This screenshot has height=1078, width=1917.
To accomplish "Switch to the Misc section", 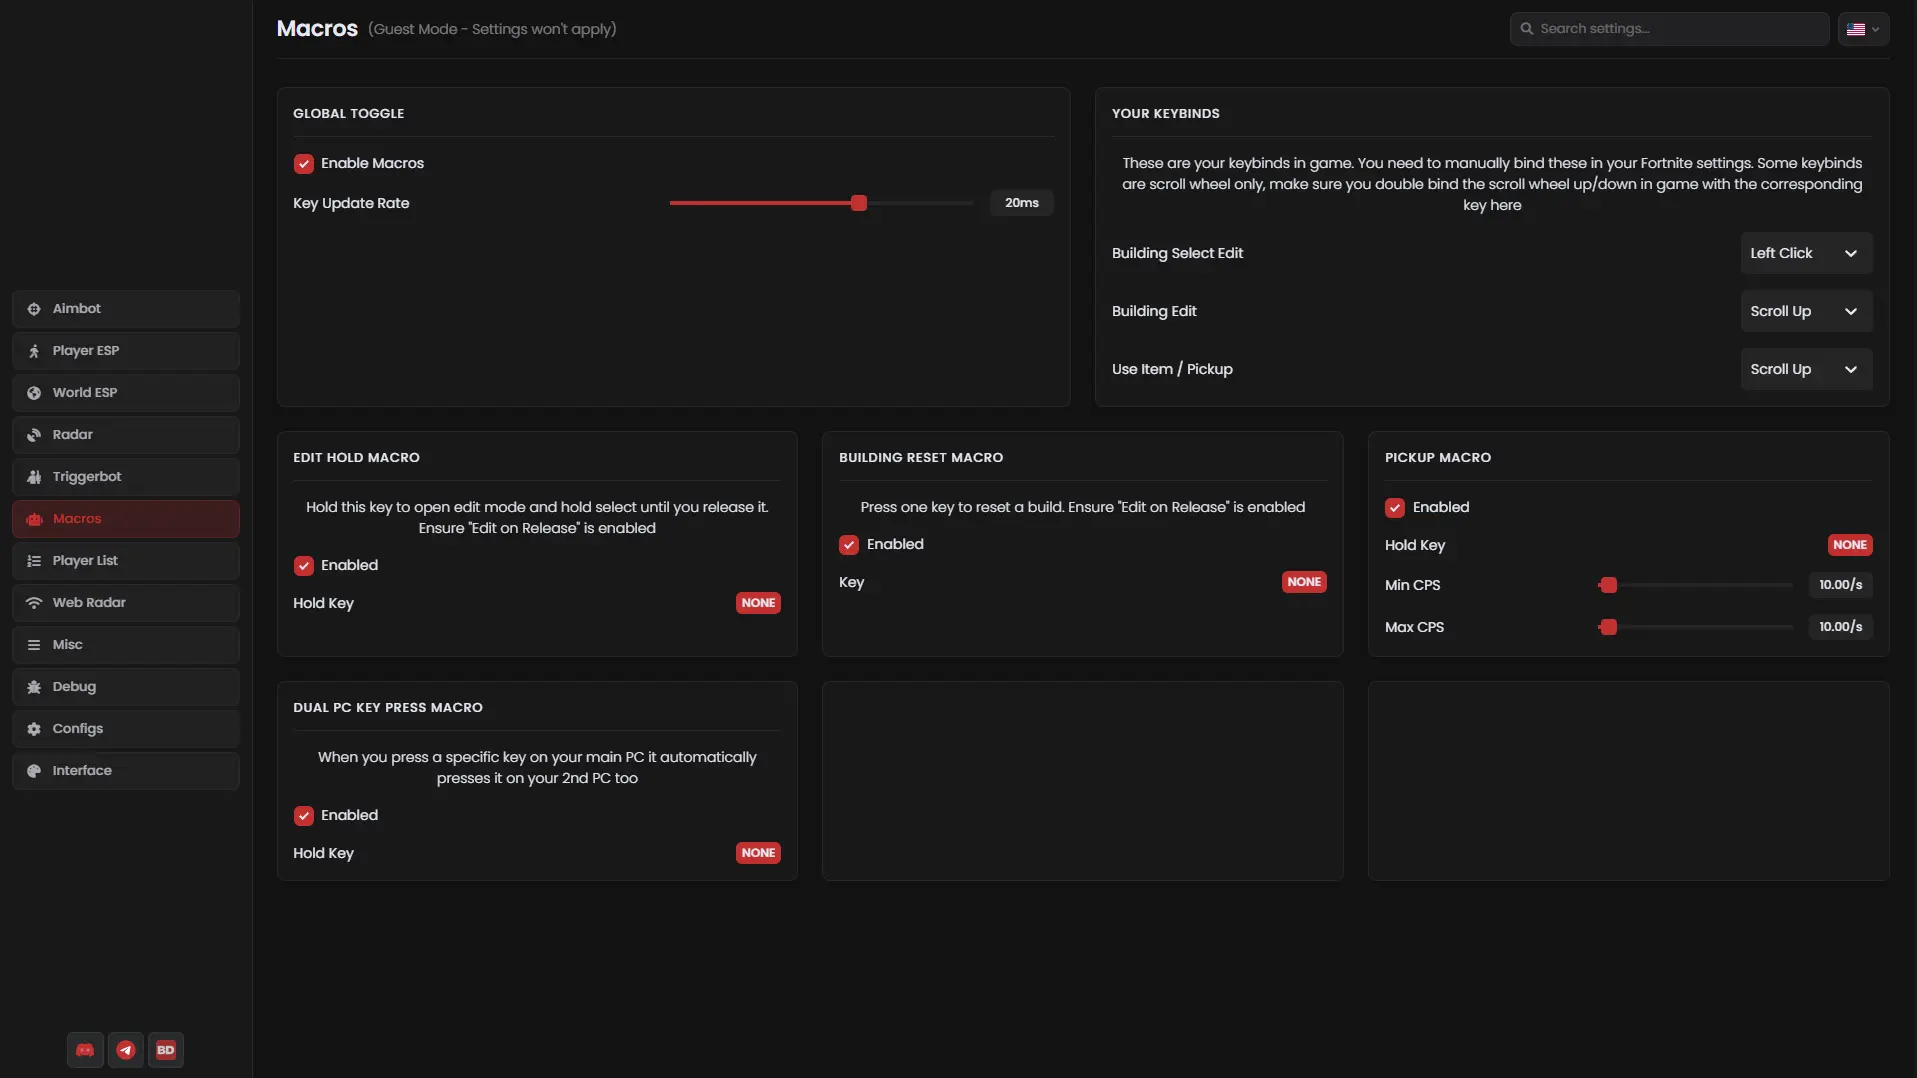I will tap(126, 645).
